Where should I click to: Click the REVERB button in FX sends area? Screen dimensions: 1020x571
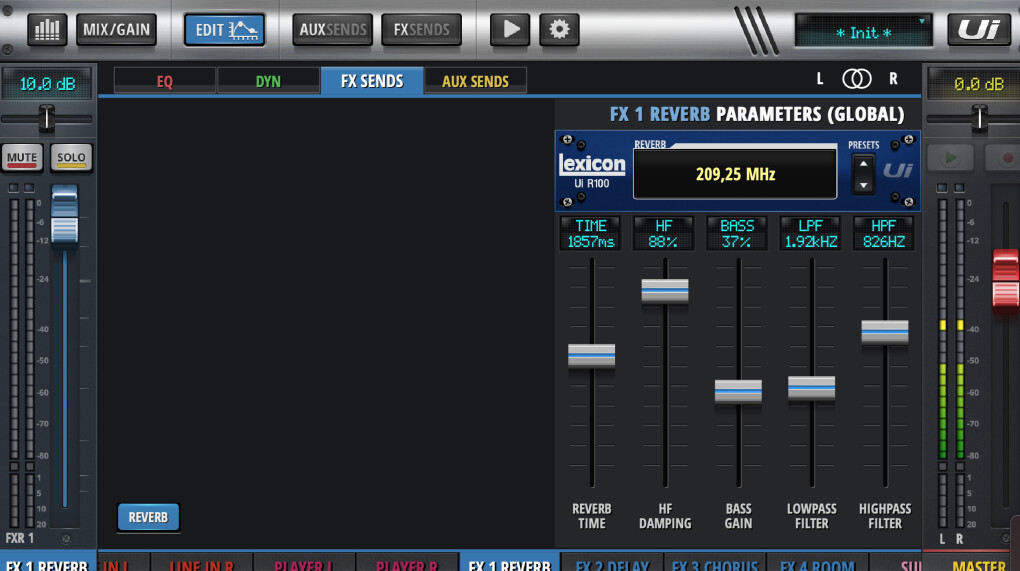pos(148,518)
